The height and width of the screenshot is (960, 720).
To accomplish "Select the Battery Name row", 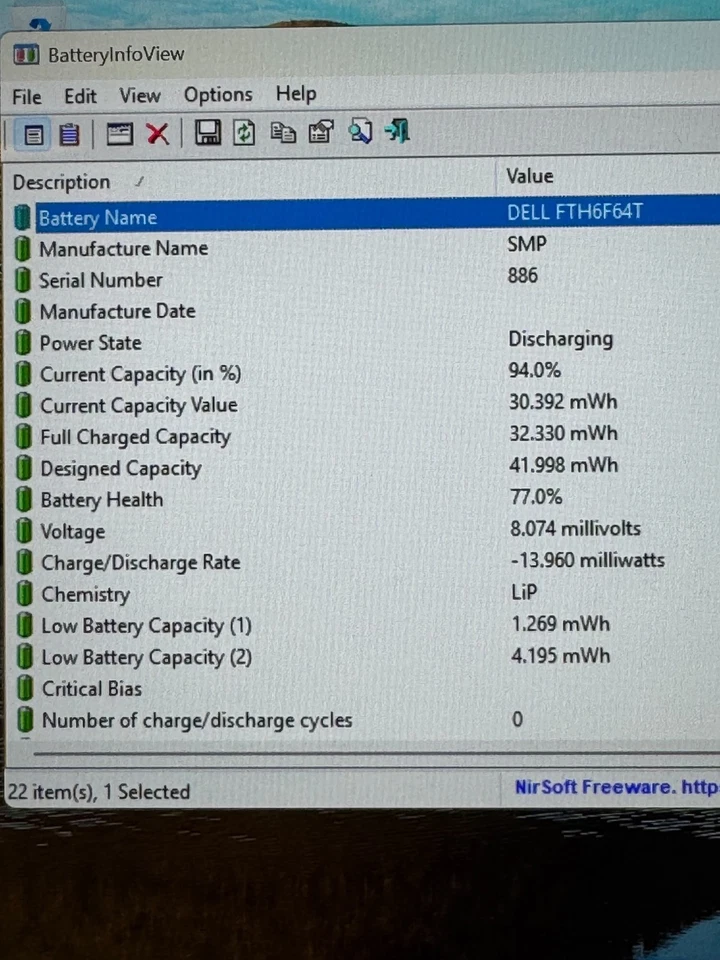I will [x=366, y=215].
